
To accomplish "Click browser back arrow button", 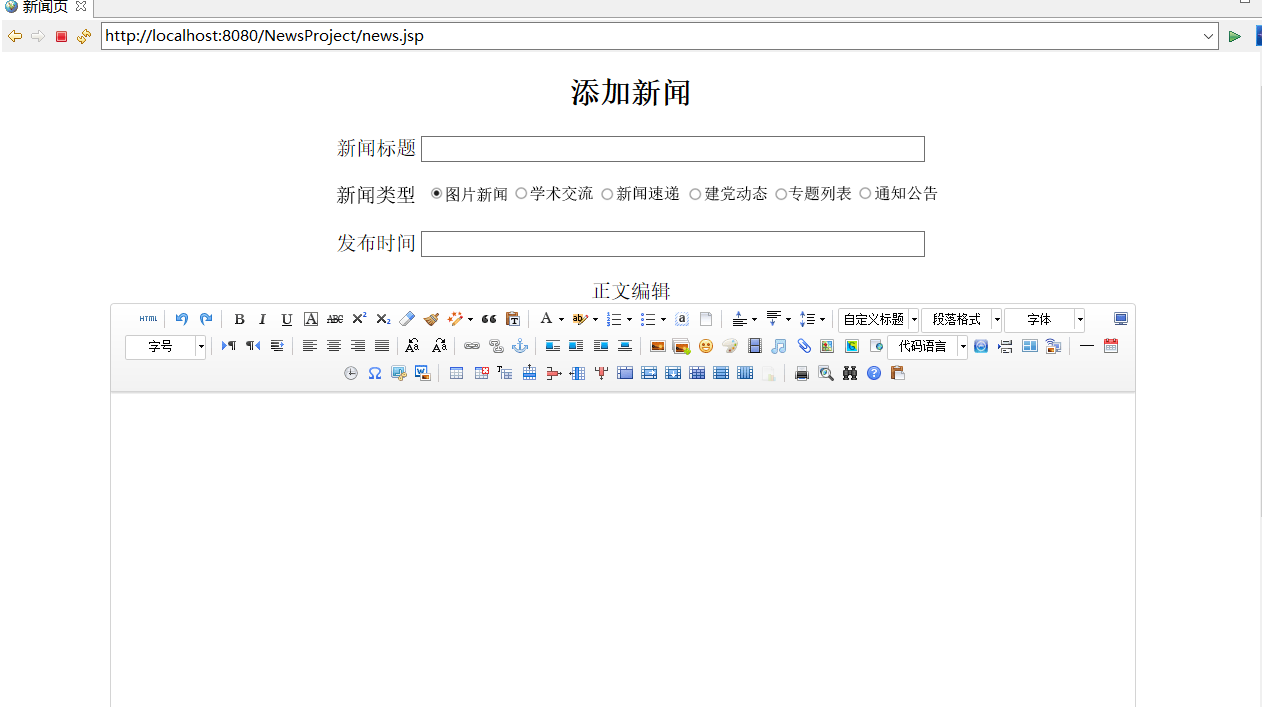I will pyautogui.click(x=14, y=36).
